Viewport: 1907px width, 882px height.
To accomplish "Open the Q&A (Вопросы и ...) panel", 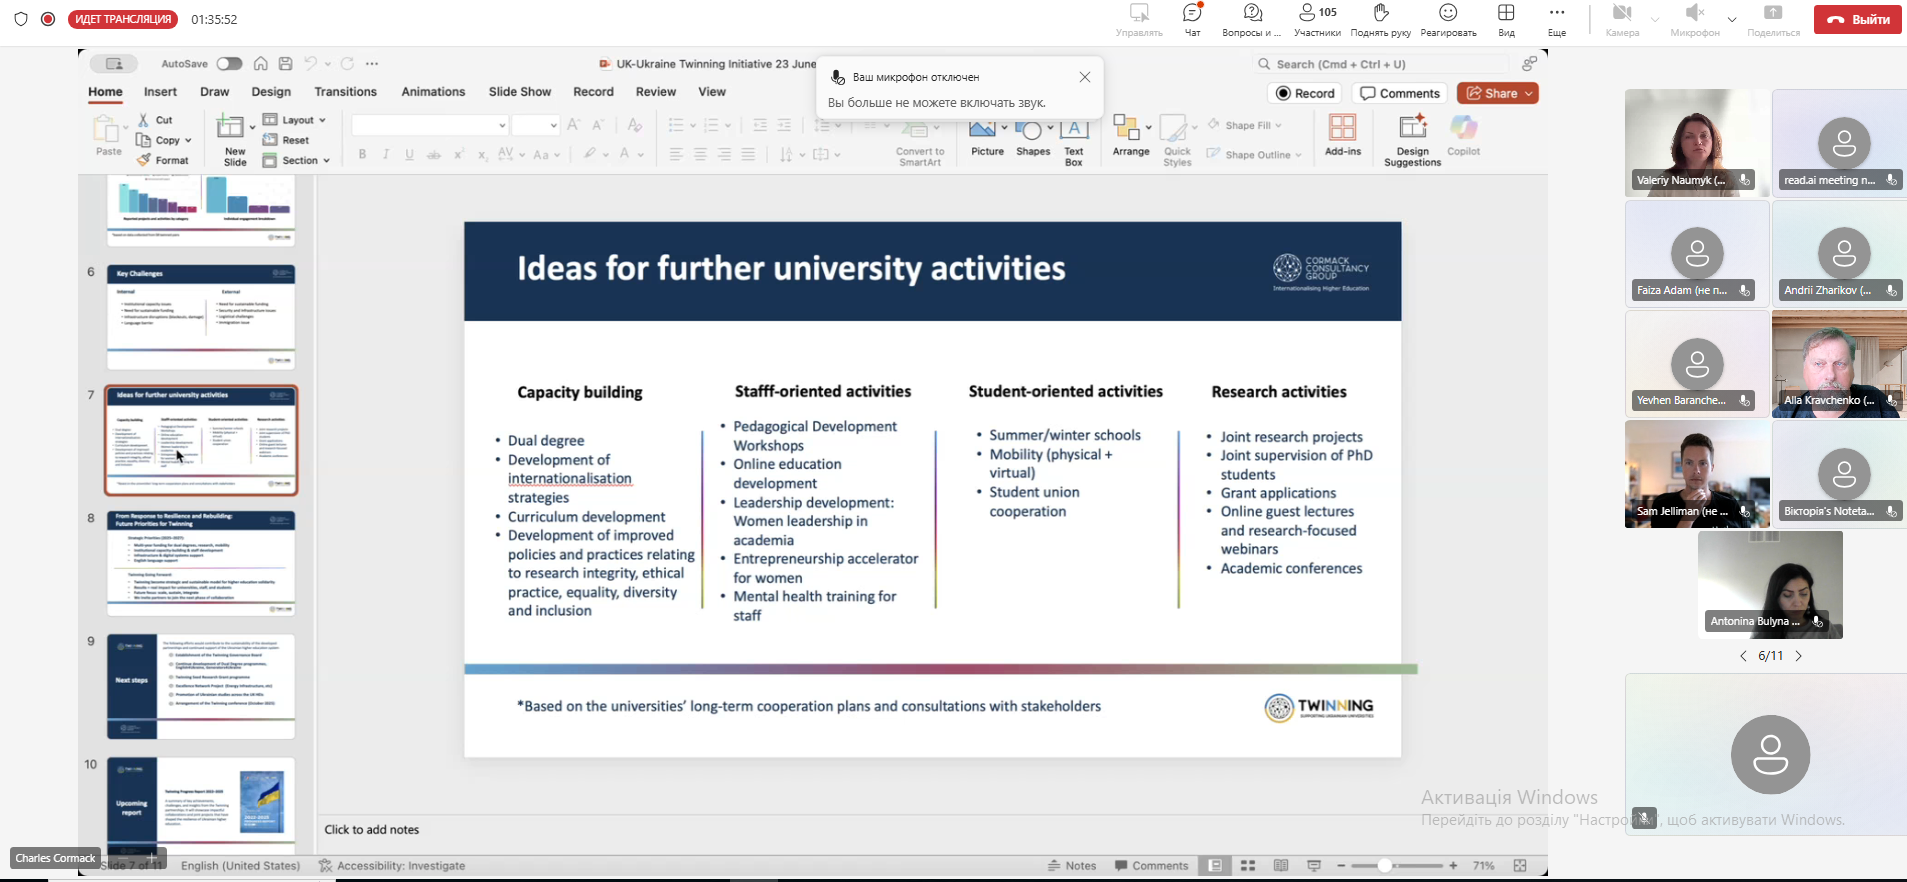I will (1252, 20).
